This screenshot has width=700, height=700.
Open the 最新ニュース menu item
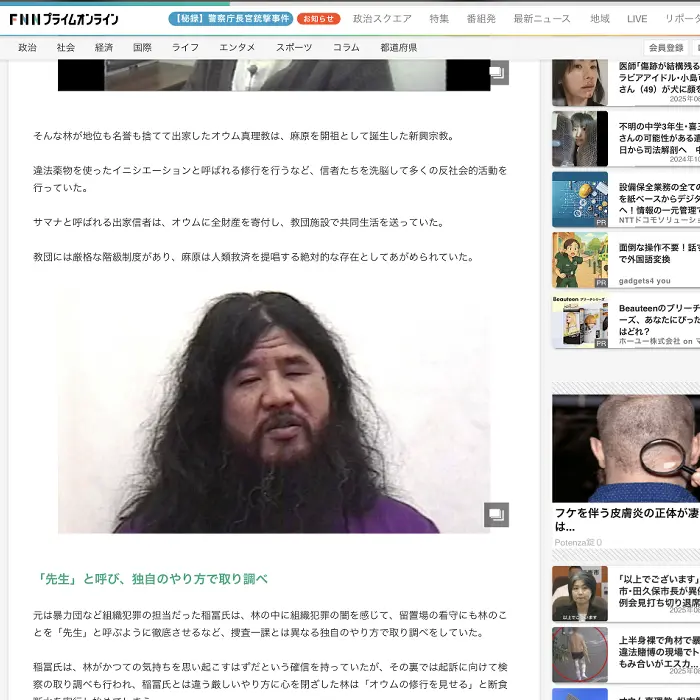(x=542, y=19)
